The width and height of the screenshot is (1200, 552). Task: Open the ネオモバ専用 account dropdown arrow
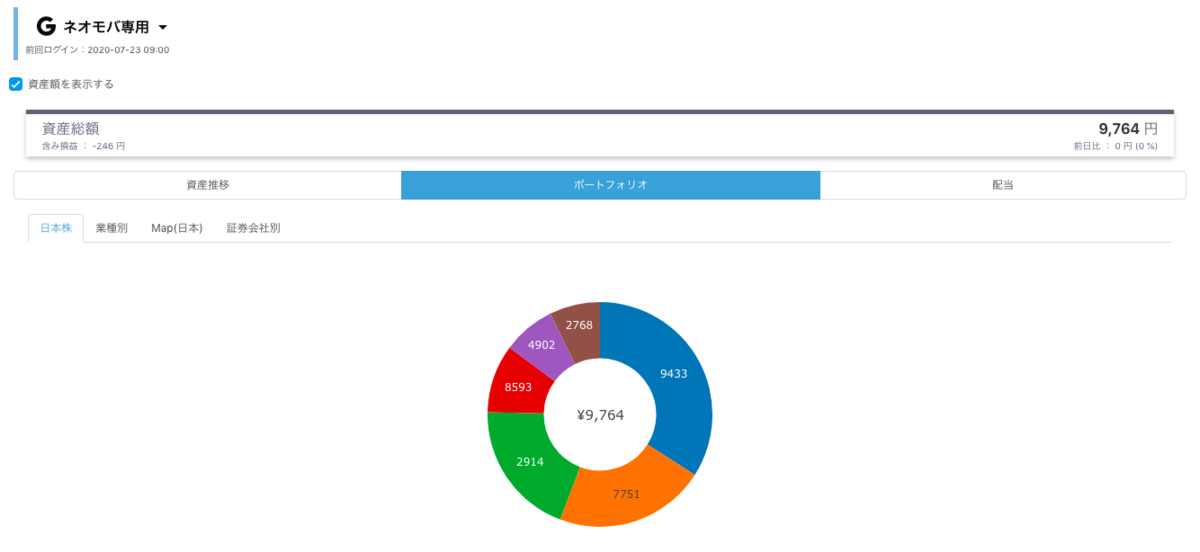pos(163,28)
